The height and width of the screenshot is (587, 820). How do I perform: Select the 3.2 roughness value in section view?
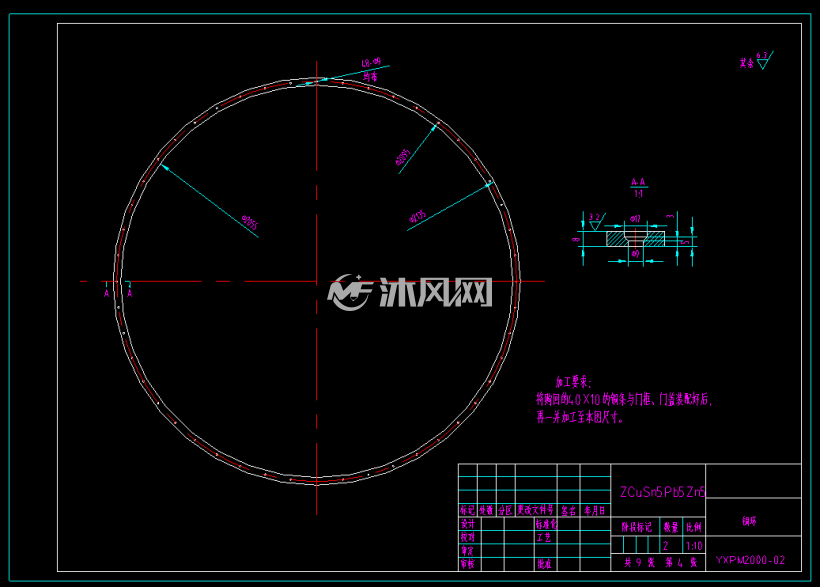595,217
